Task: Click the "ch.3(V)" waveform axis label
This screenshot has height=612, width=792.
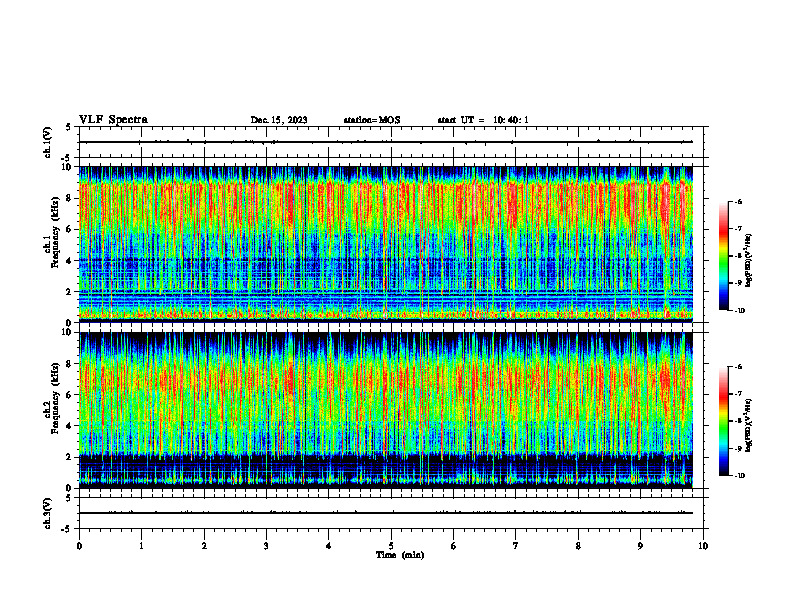Action: [x=47, y=513]
